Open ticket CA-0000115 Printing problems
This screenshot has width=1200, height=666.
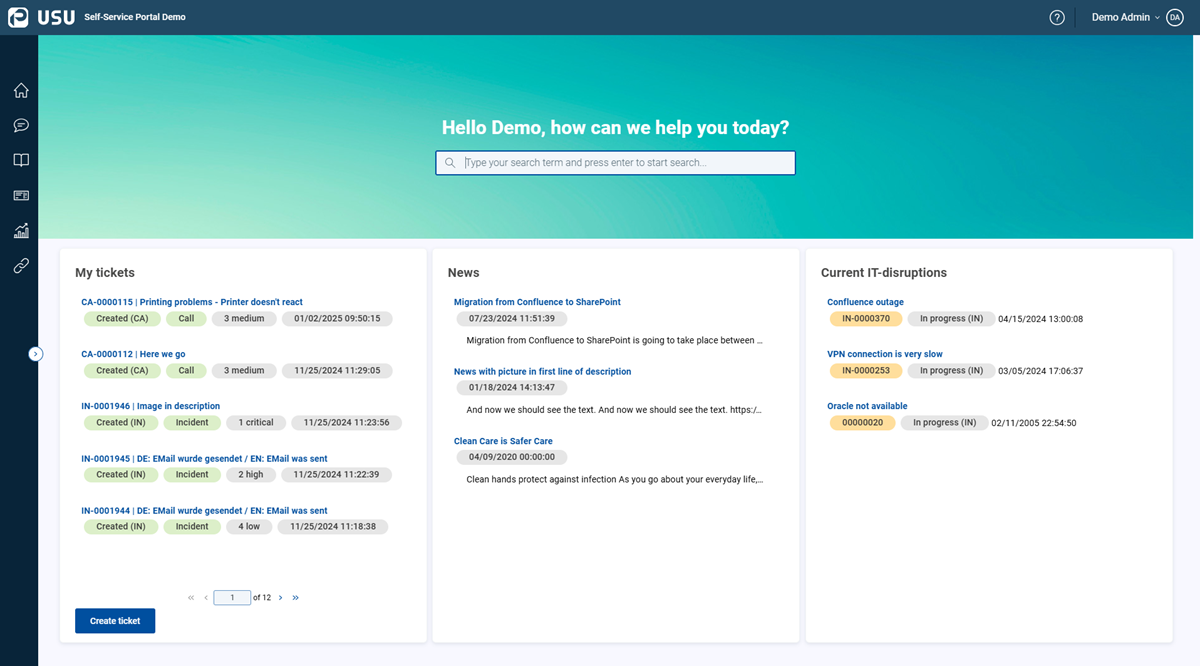192,302
